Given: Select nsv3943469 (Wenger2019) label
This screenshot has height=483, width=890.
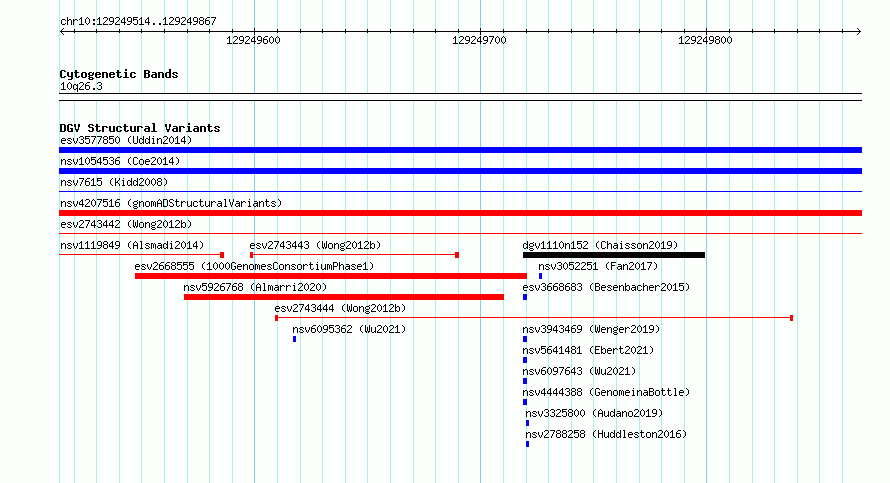Looking at the screenshot, I should click(591, 329).
